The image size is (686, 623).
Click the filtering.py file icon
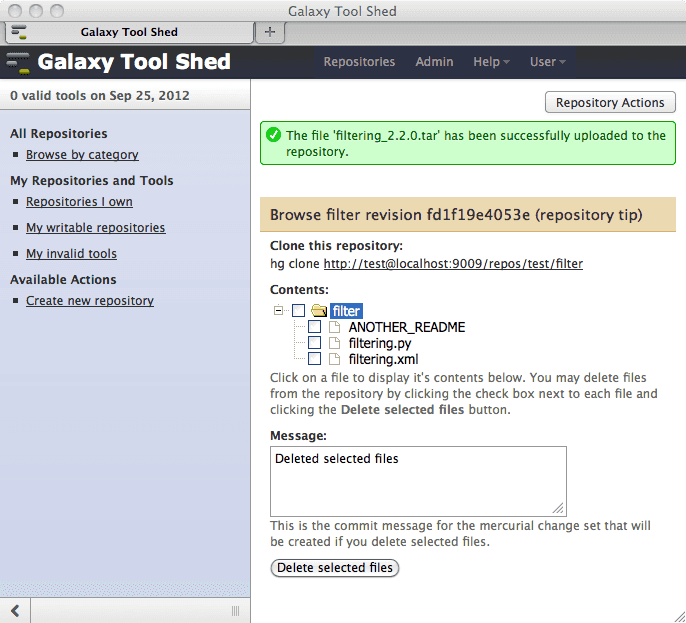[x=334, y=343]
